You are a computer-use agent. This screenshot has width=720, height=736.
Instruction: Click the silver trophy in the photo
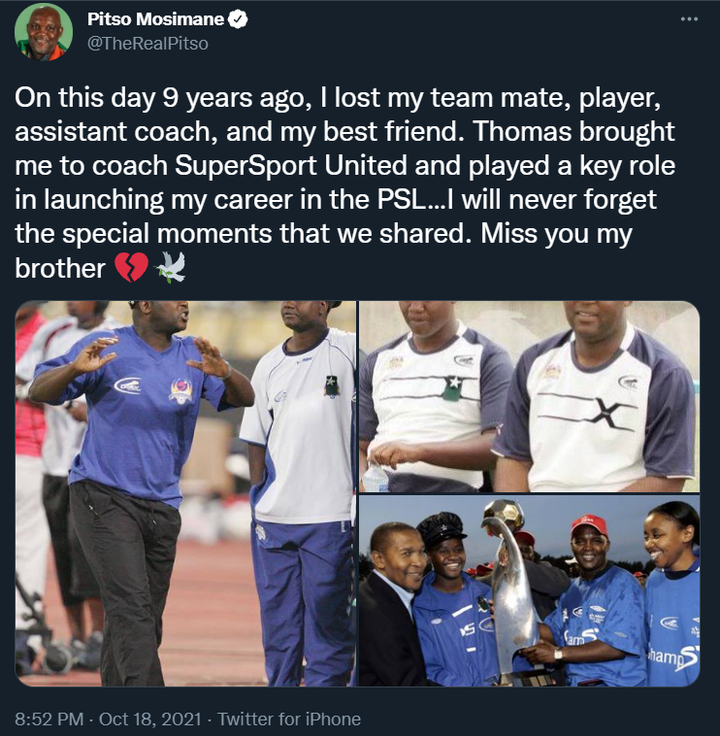coord(512,587)
